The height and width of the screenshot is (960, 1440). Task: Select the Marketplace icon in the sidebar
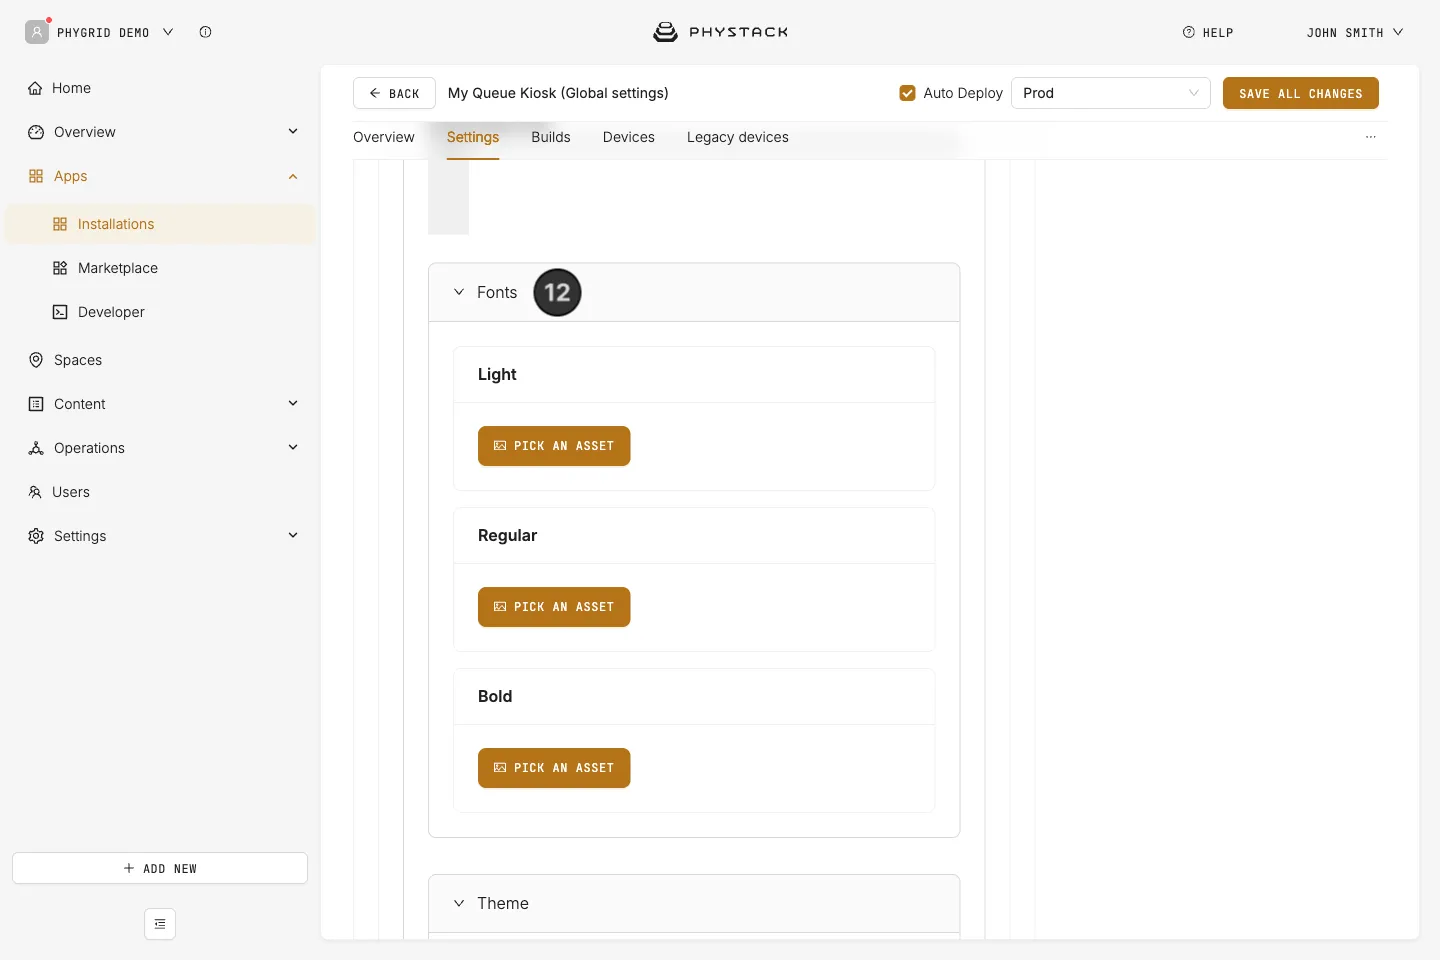coord(60,268)
